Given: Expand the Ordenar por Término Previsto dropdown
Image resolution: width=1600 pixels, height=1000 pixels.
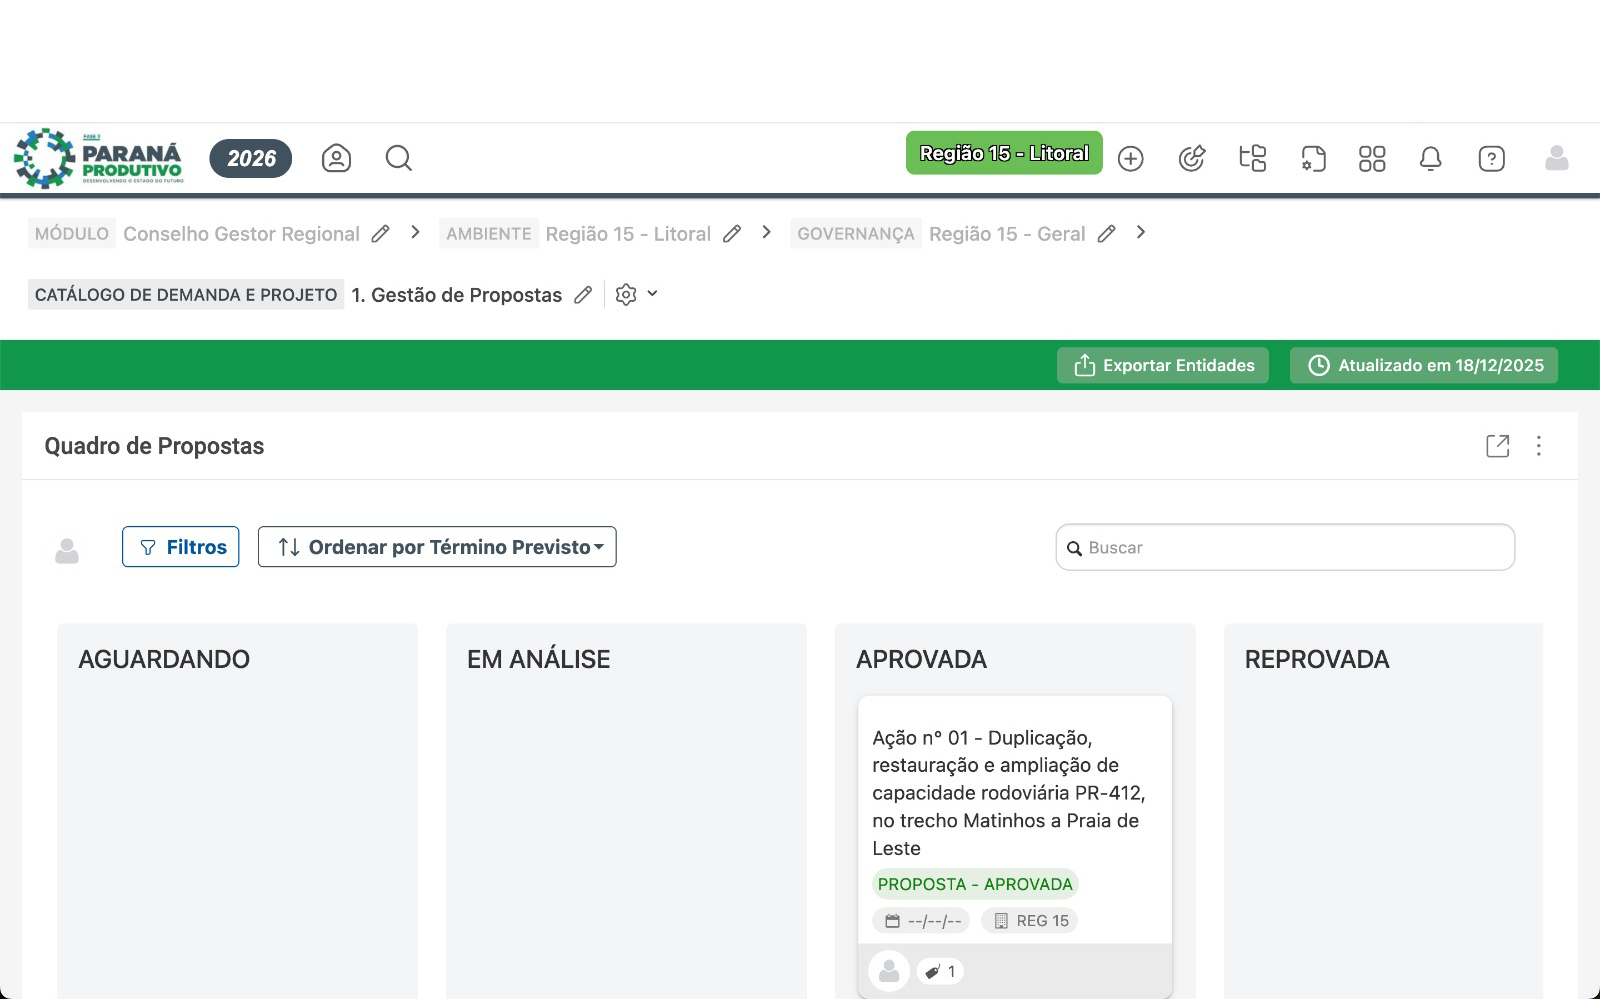Looking at the screenshot, I should [437, 547].
